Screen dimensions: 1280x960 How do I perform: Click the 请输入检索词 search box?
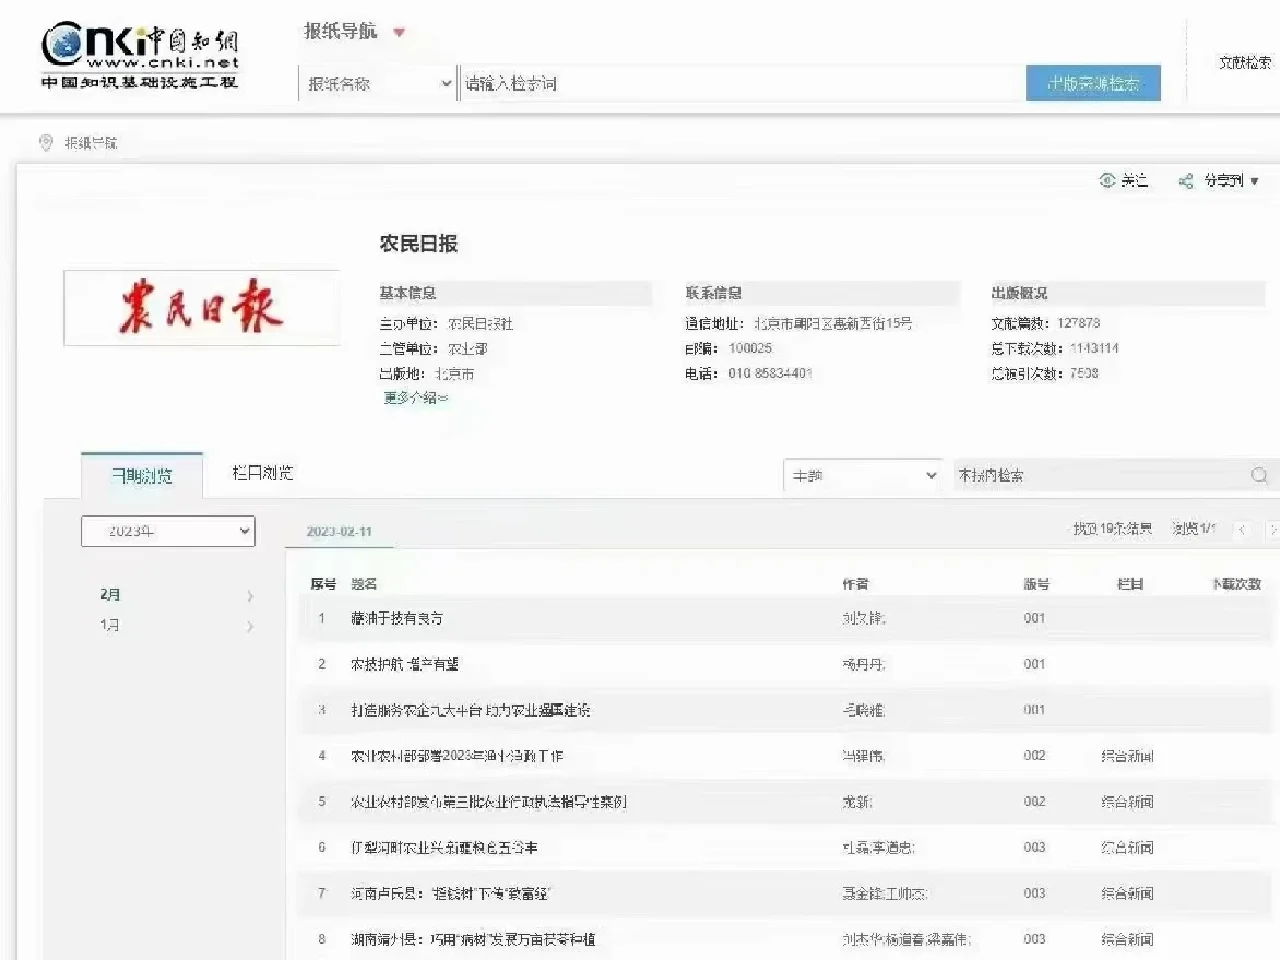tap(742, 84)
